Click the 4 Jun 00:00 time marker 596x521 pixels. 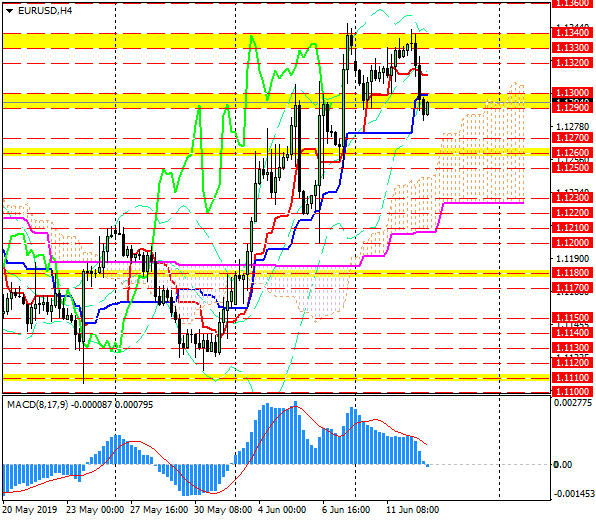[282, 510]
